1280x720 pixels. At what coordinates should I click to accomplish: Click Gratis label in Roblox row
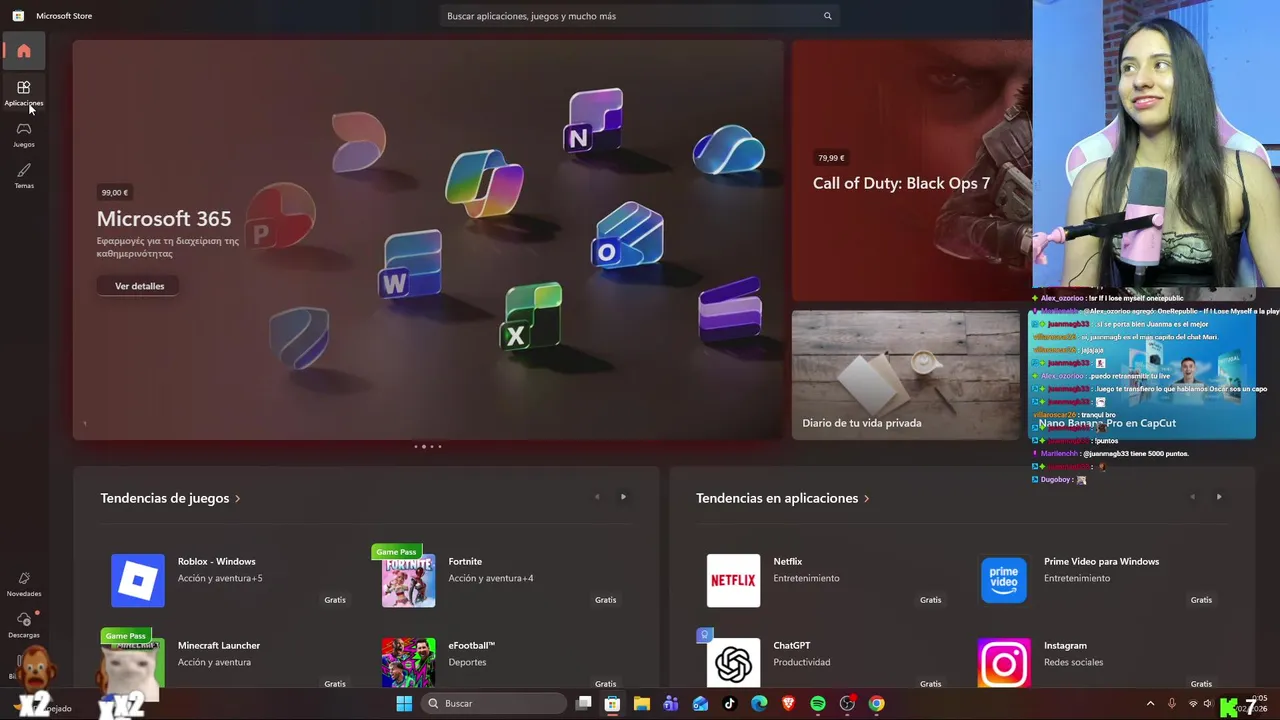coord(335,600)
